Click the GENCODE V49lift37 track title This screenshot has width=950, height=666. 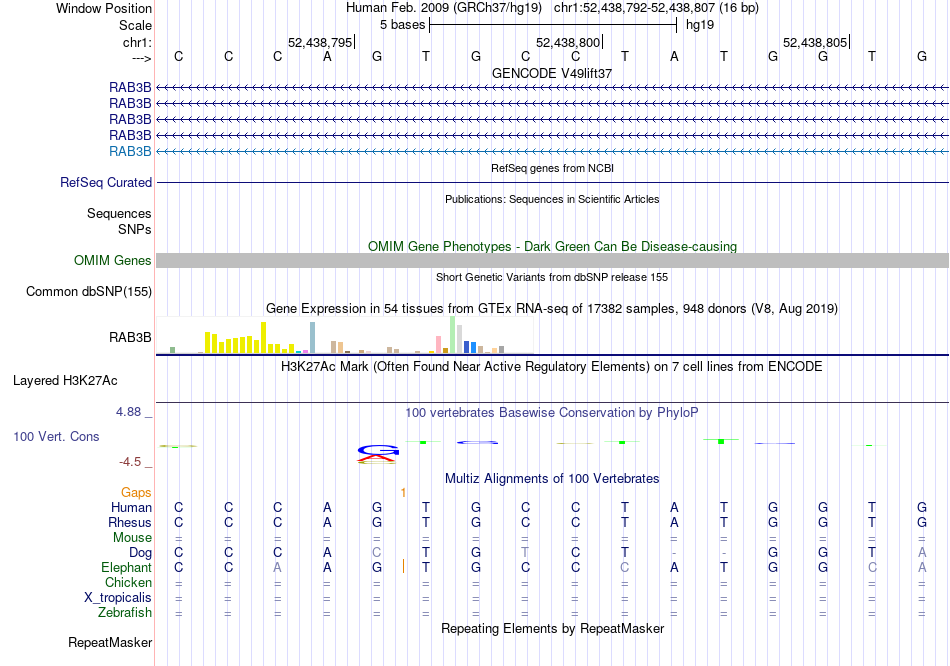[x=552, y=73]
